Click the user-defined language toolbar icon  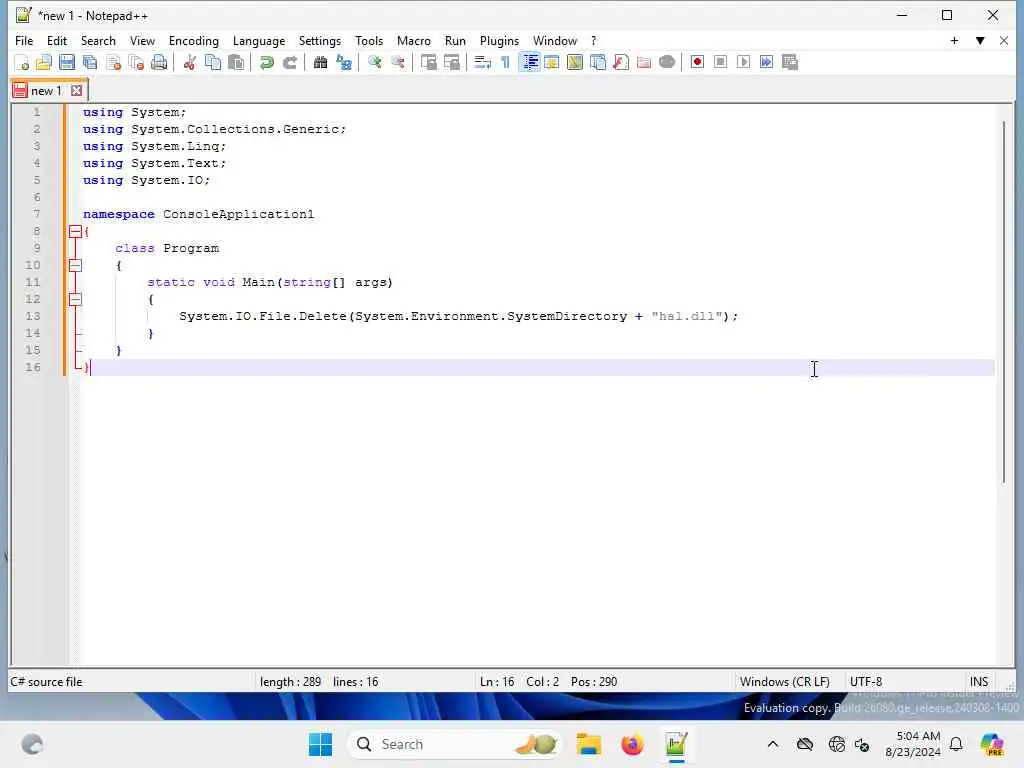click(552, 63)
